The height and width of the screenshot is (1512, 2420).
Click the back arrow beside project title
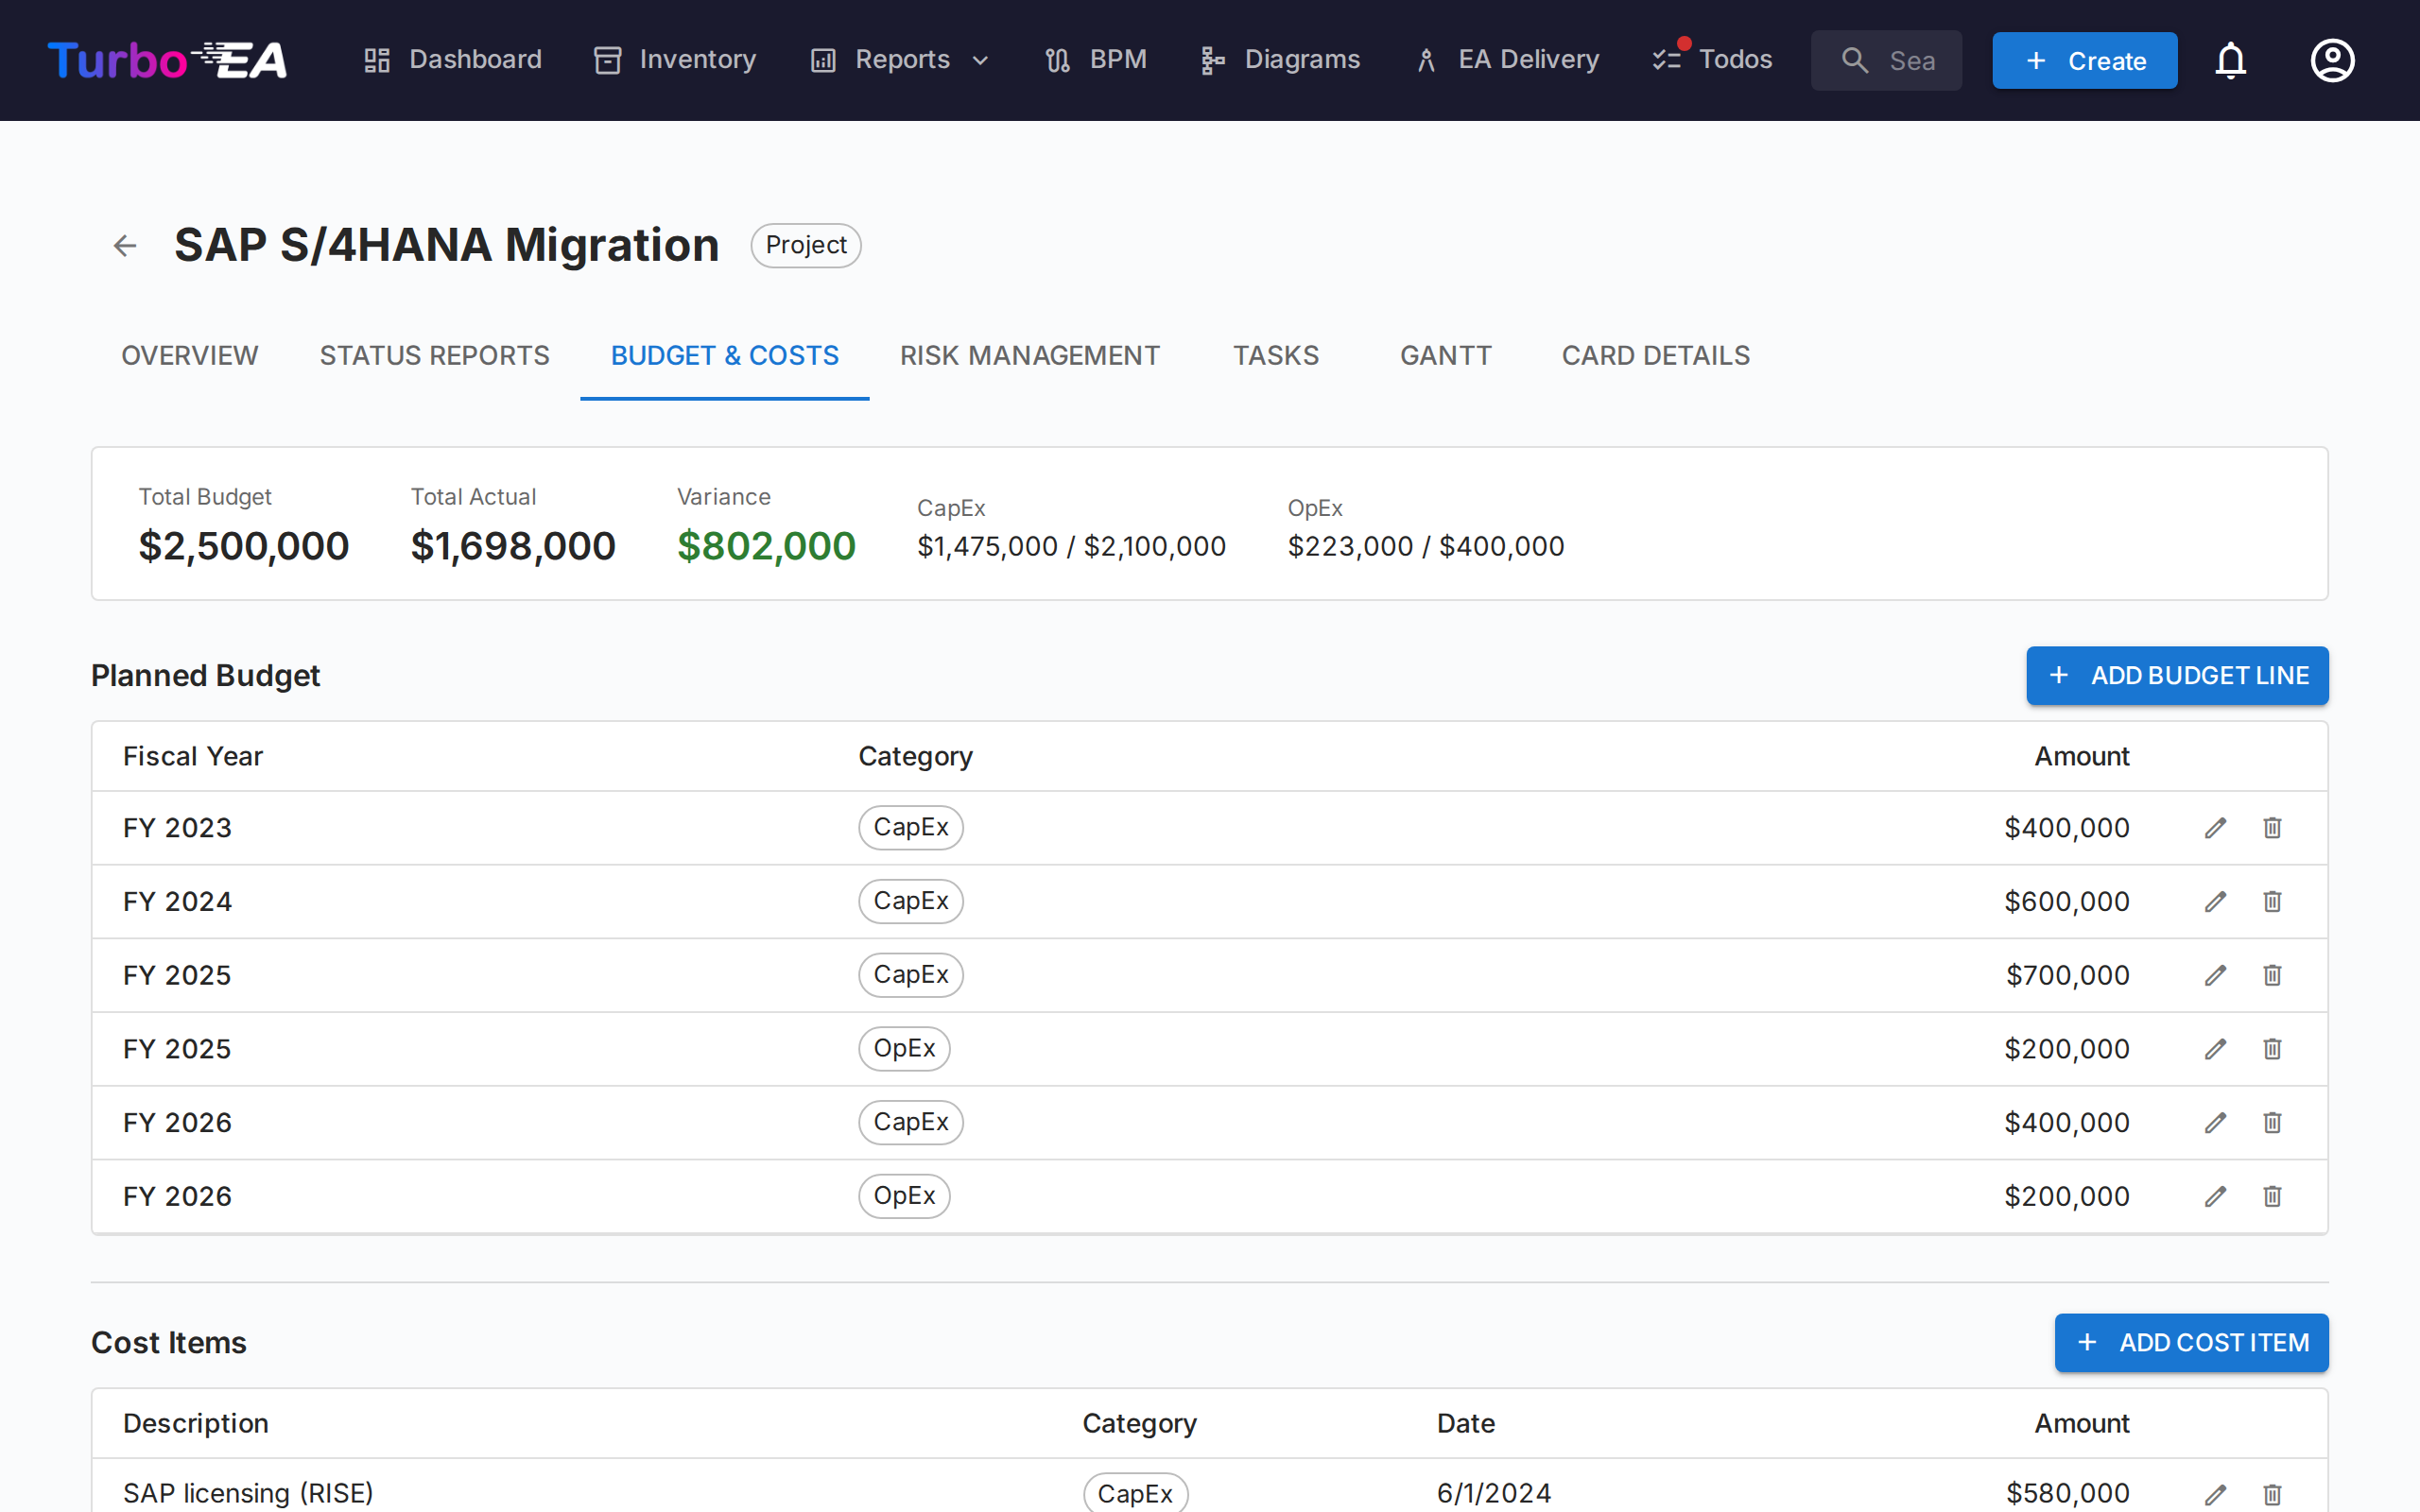(x=125, y=245)
